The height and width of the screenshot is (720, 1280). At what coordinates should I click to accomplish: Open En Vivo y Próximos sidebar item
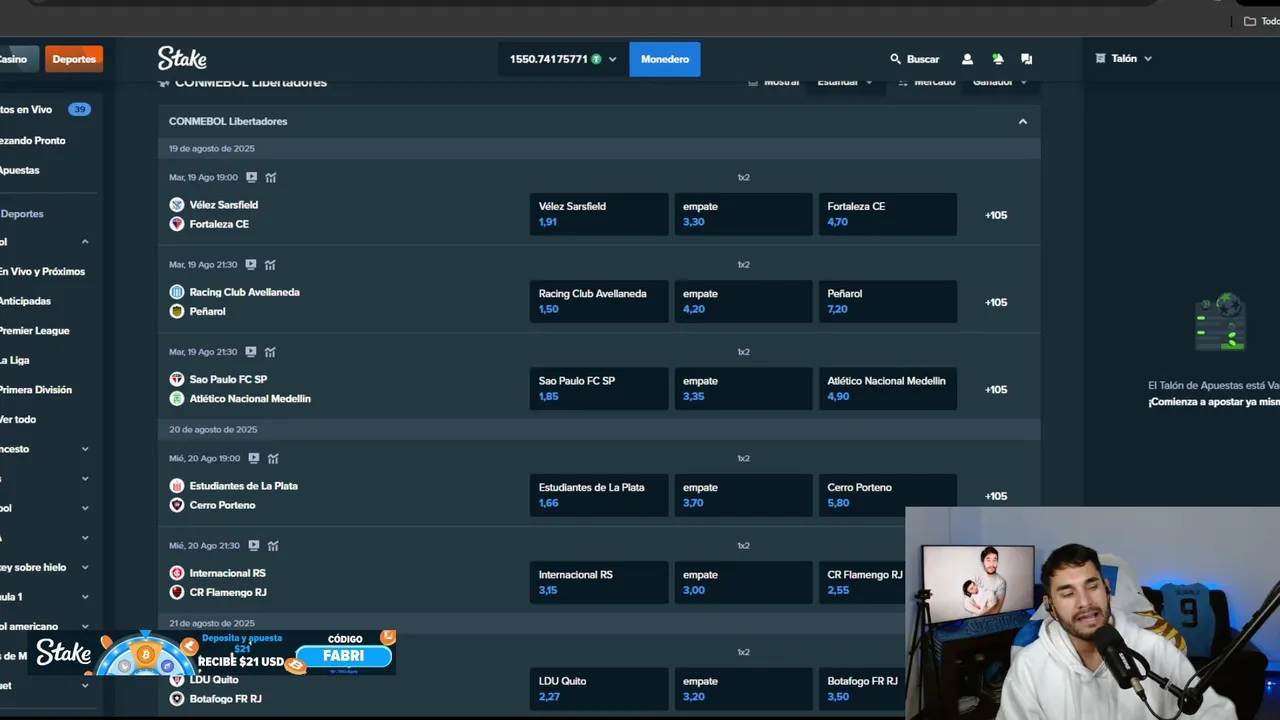pyautogui.click(x=42, y=271)
